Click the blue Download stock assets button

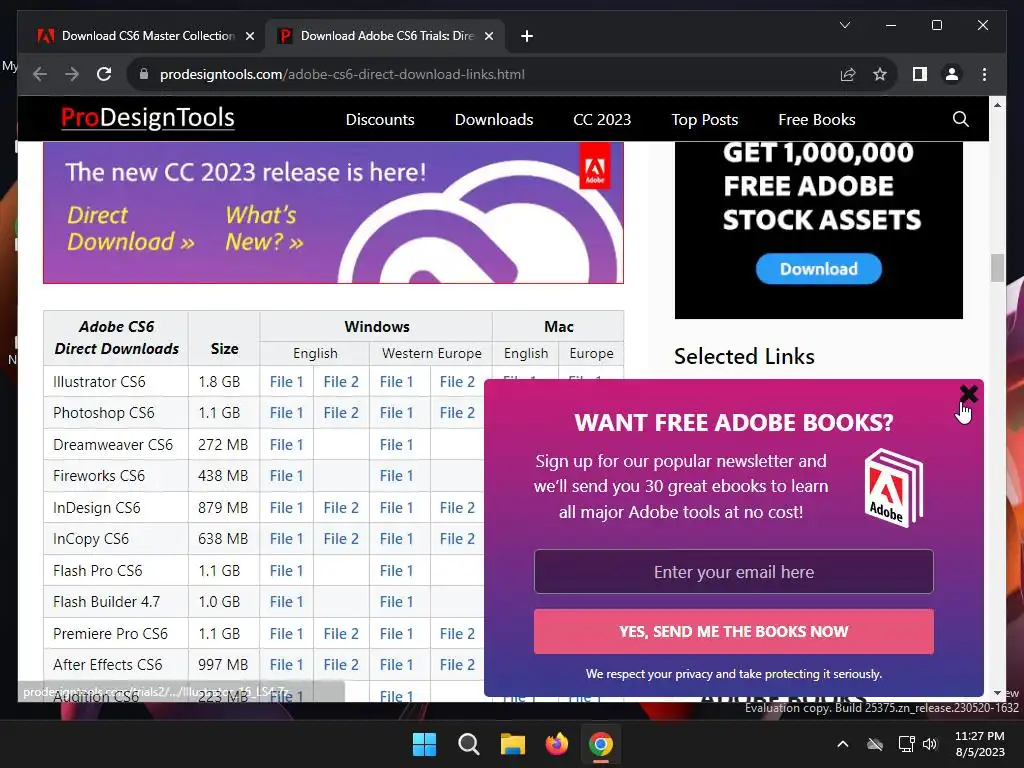pos(818,268)
